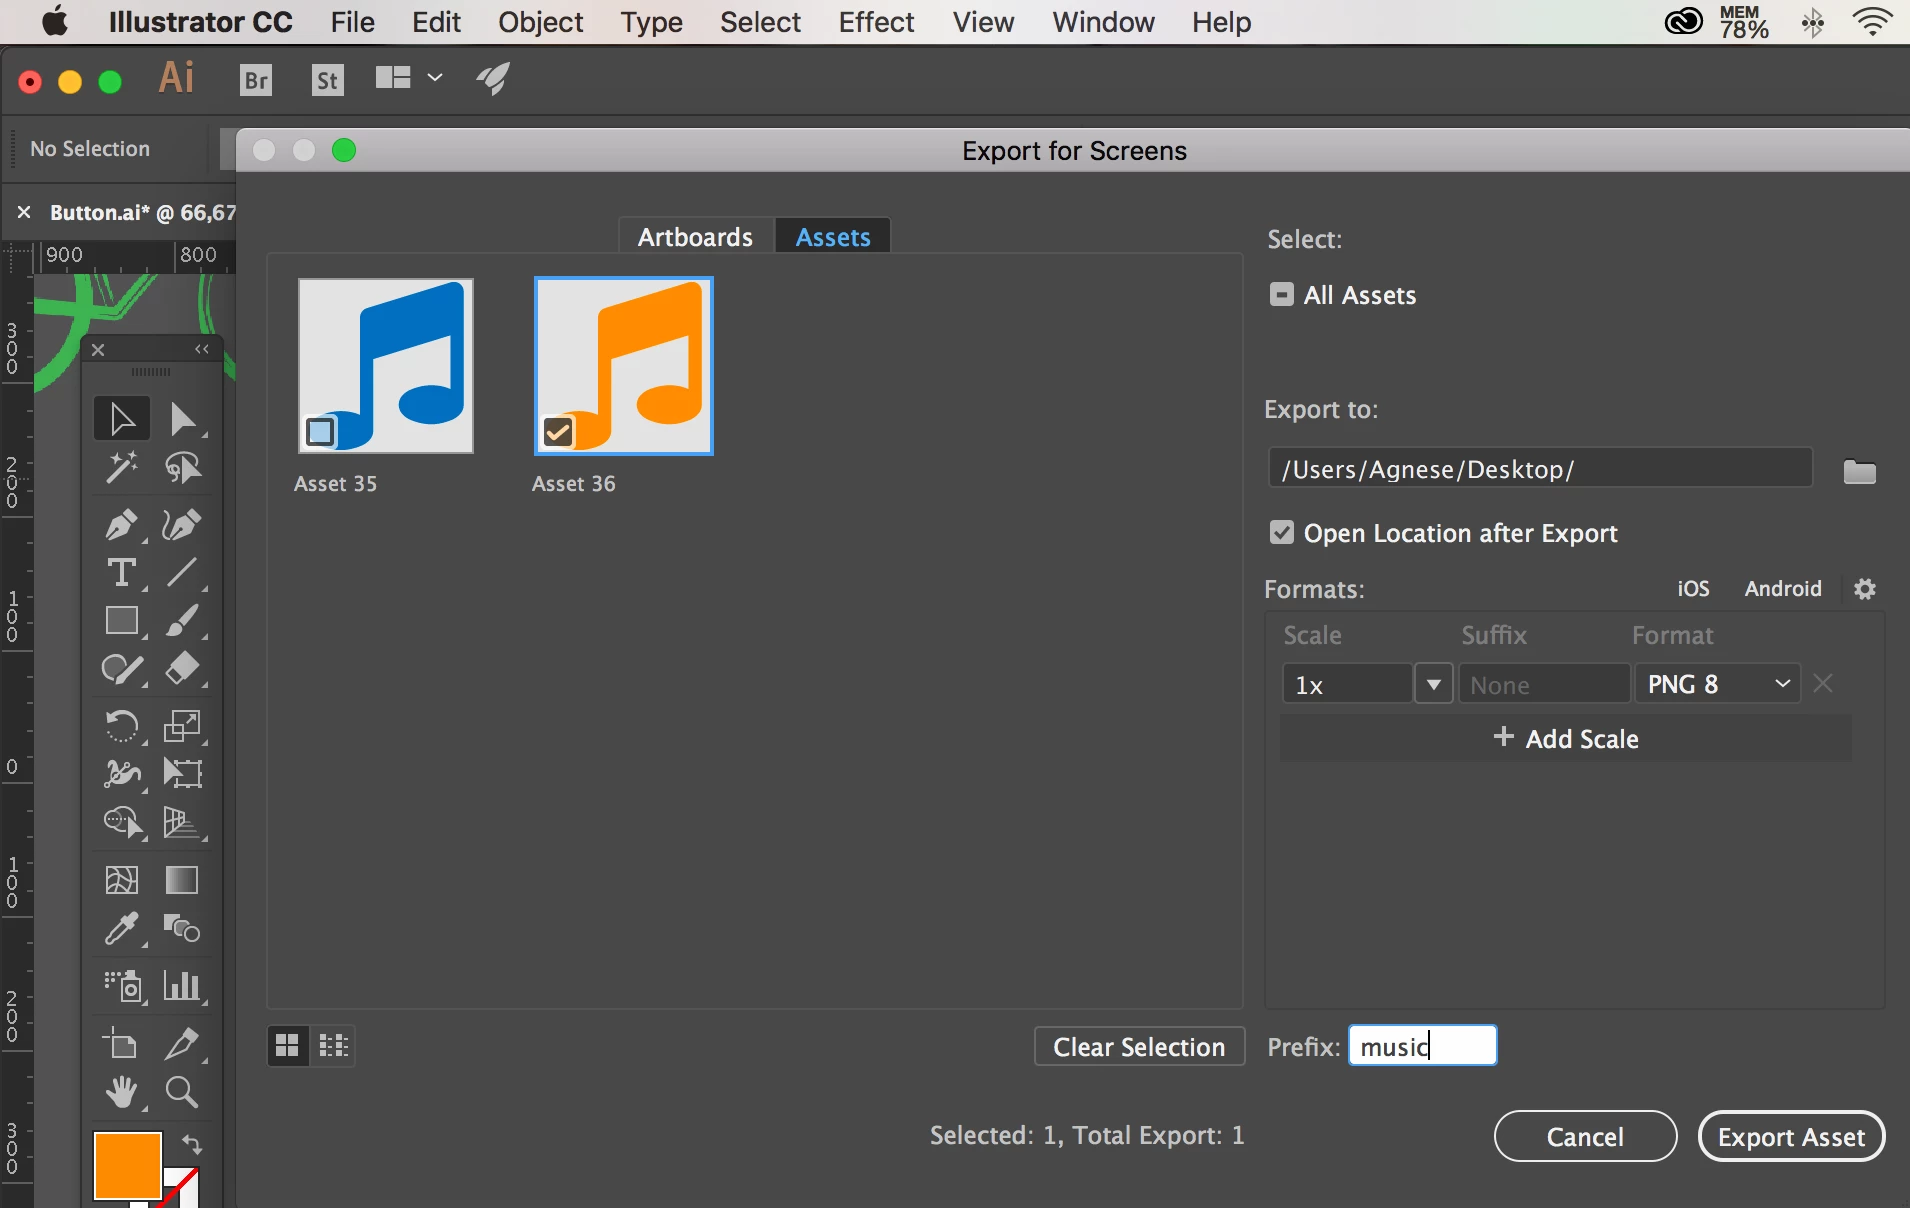The image size is (1910, 1208).
Task: Click the Export Asset button
Action: click(1791, 1136)
